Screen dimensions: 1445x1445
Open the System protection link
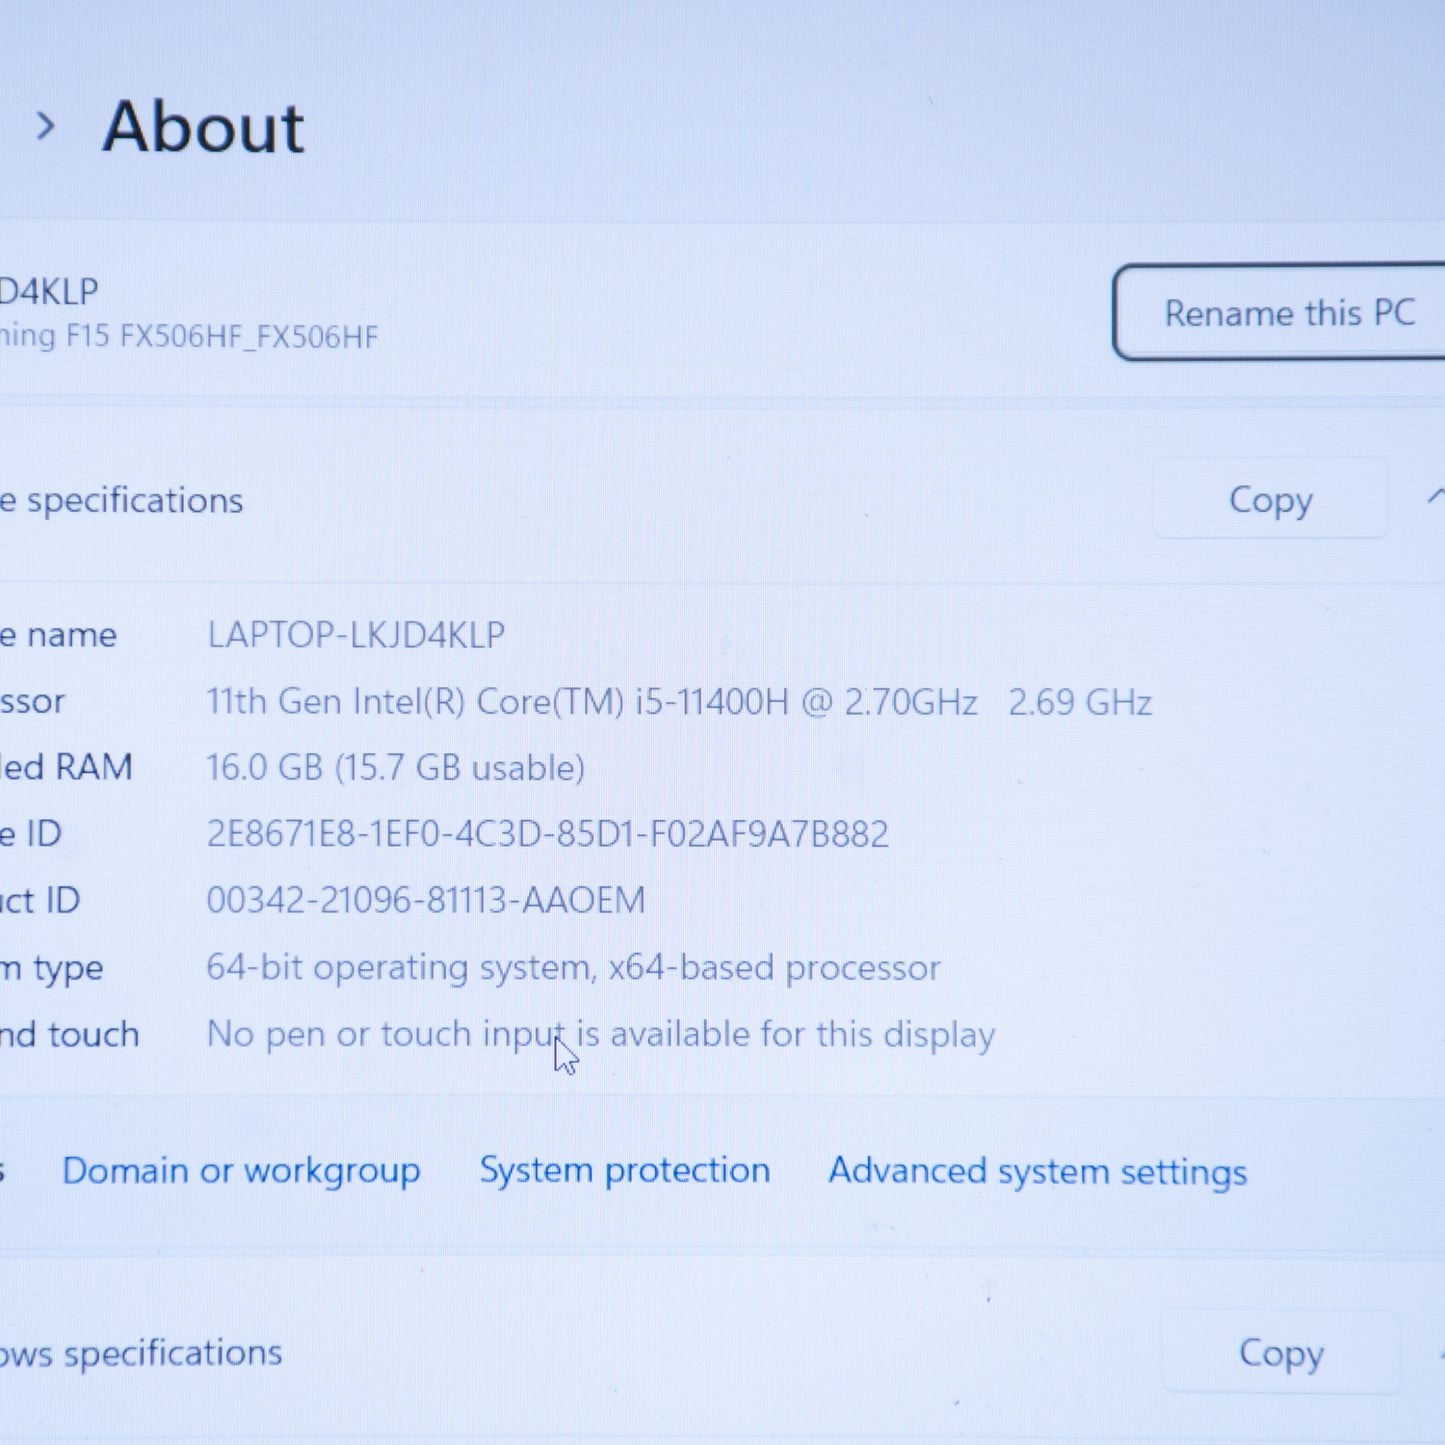624,1170
